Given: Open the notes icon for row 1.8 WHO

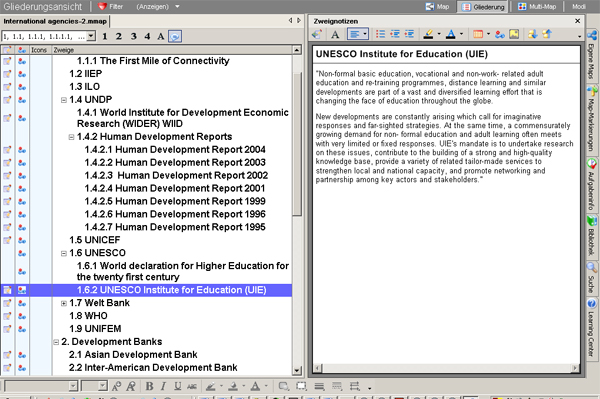Looking at the screenshot, I should click(7, 316).
